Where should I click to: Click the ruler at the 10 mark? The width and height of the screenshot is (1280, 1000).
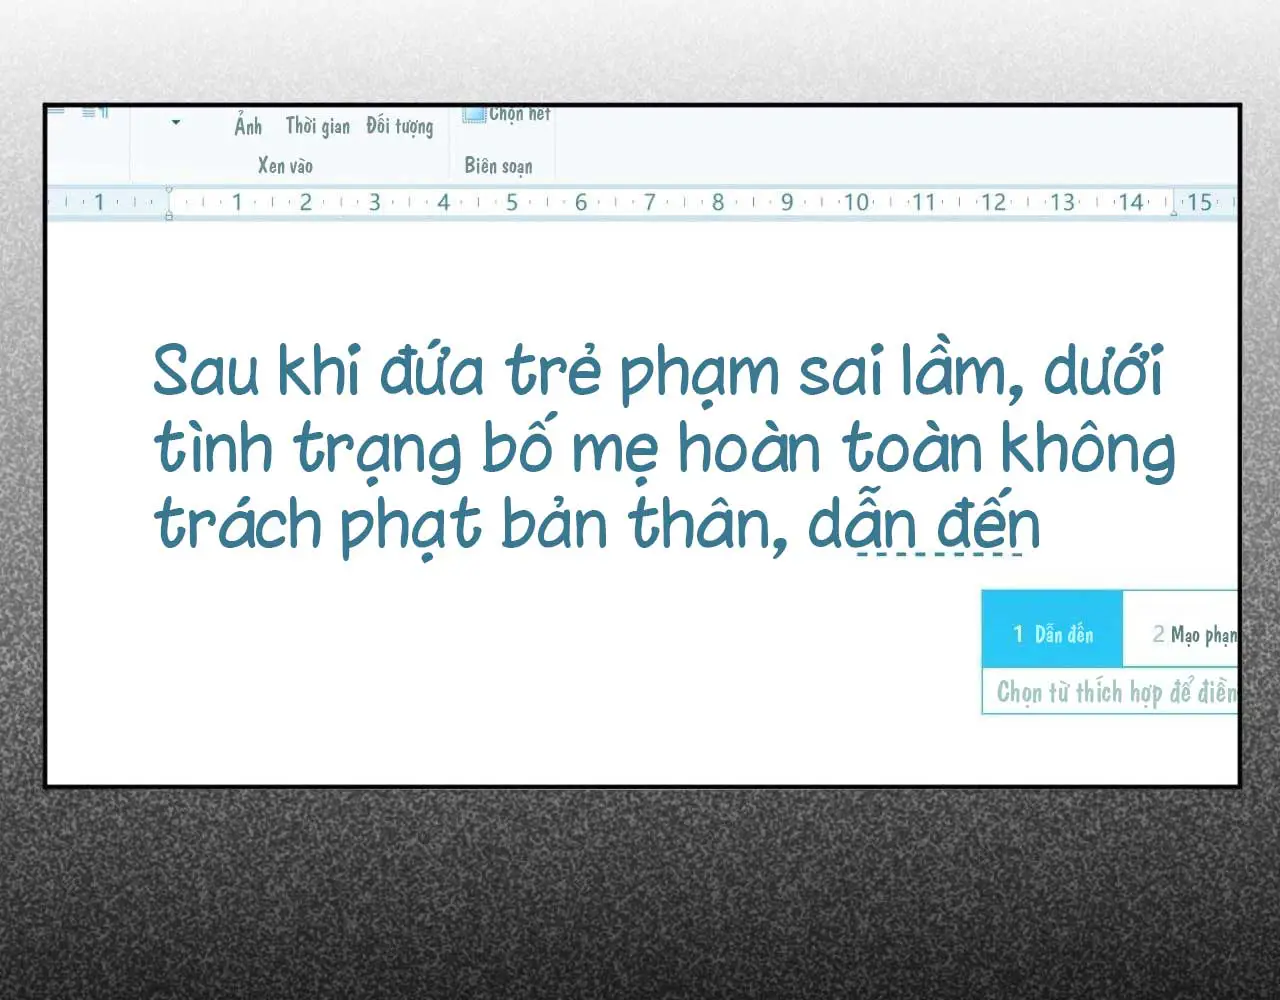856,203
